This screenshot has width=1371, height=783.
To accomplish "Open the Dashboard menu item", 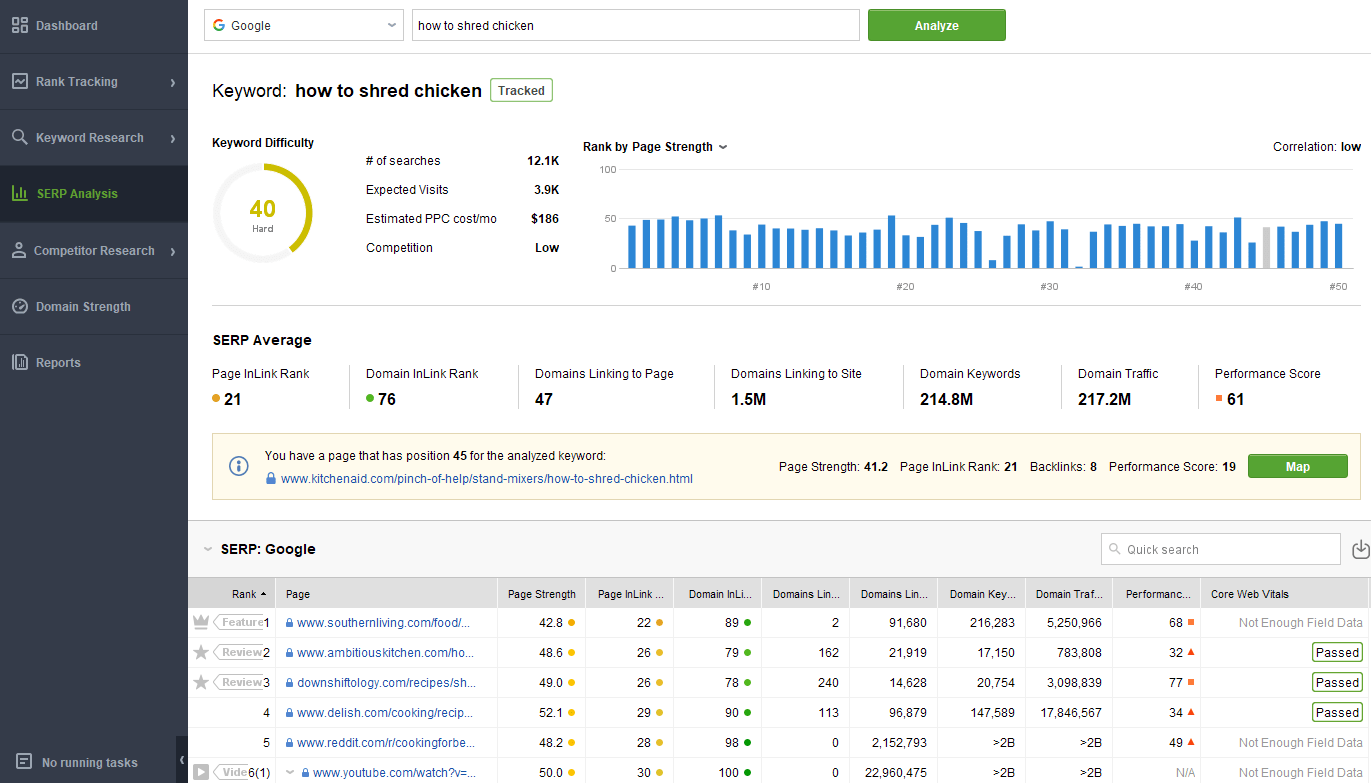I will click(x=94, y=26).
